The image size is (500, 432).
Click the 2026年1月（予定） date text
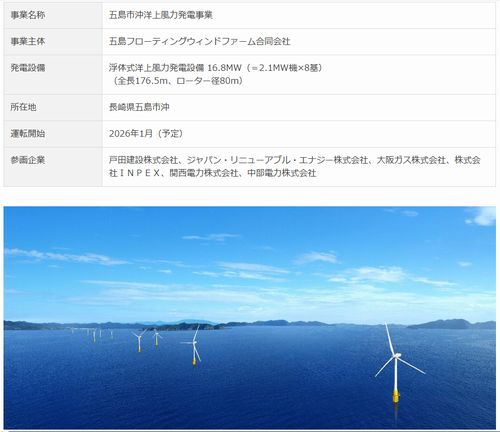147,134
